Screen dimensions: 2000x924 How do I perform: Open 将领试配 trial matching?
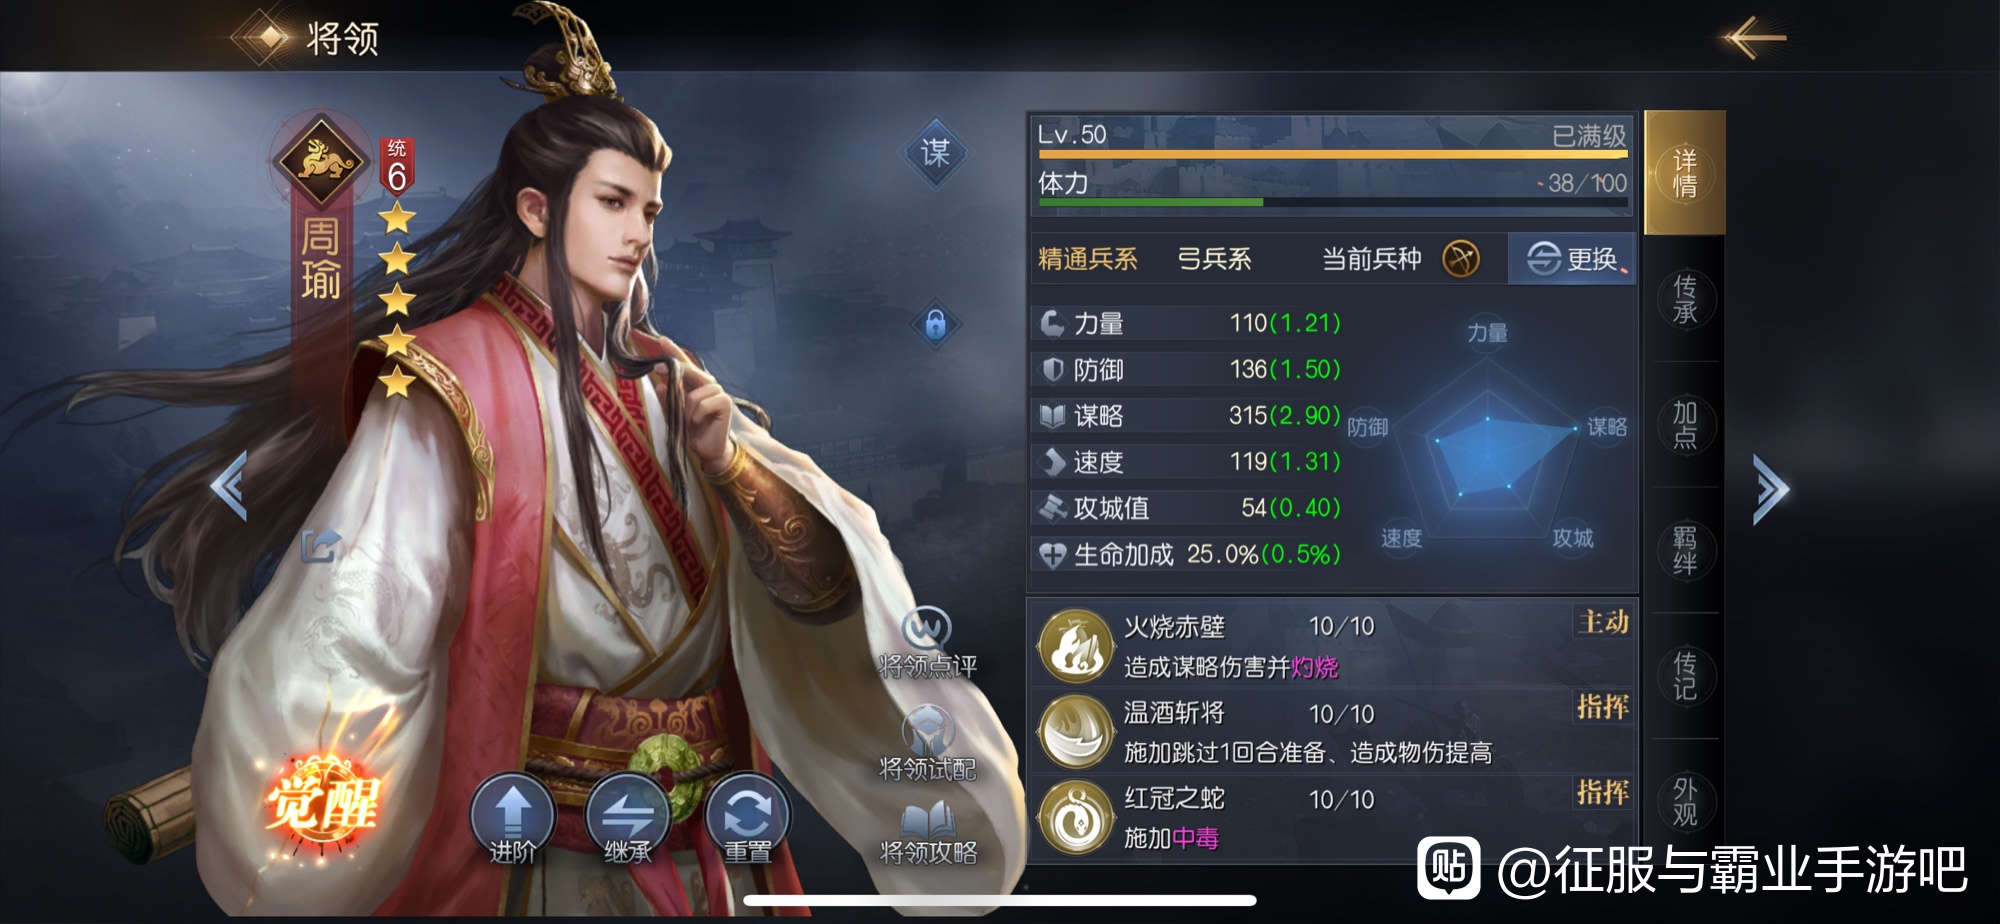pyautogui.click(x=927, y=743)
